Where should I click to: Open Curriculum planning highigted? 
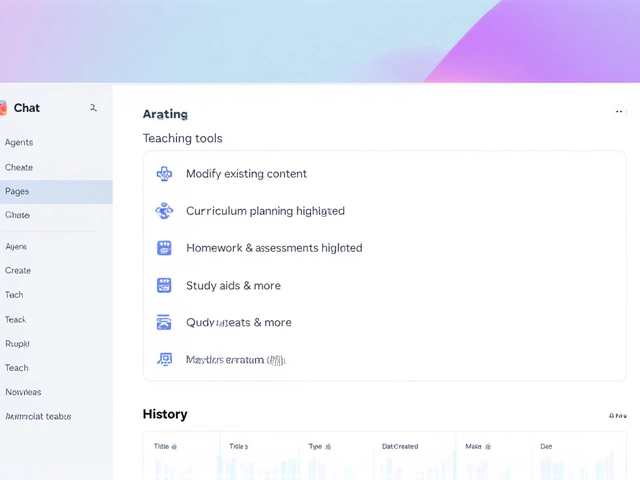coord(265,211)
